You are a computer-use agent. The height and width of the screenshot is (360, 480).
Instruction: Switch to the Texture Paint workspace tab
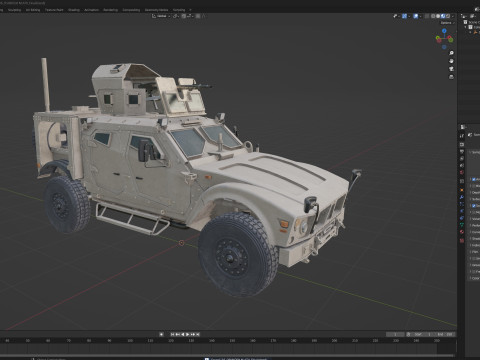tap(54, 10)
